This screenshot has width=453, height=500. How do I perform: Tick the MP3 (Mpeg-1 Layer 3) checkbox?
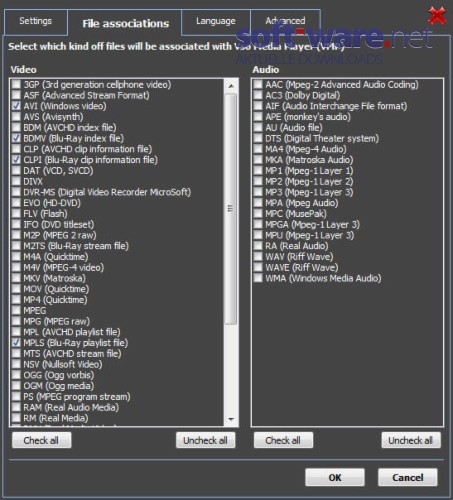coord(258,192)
